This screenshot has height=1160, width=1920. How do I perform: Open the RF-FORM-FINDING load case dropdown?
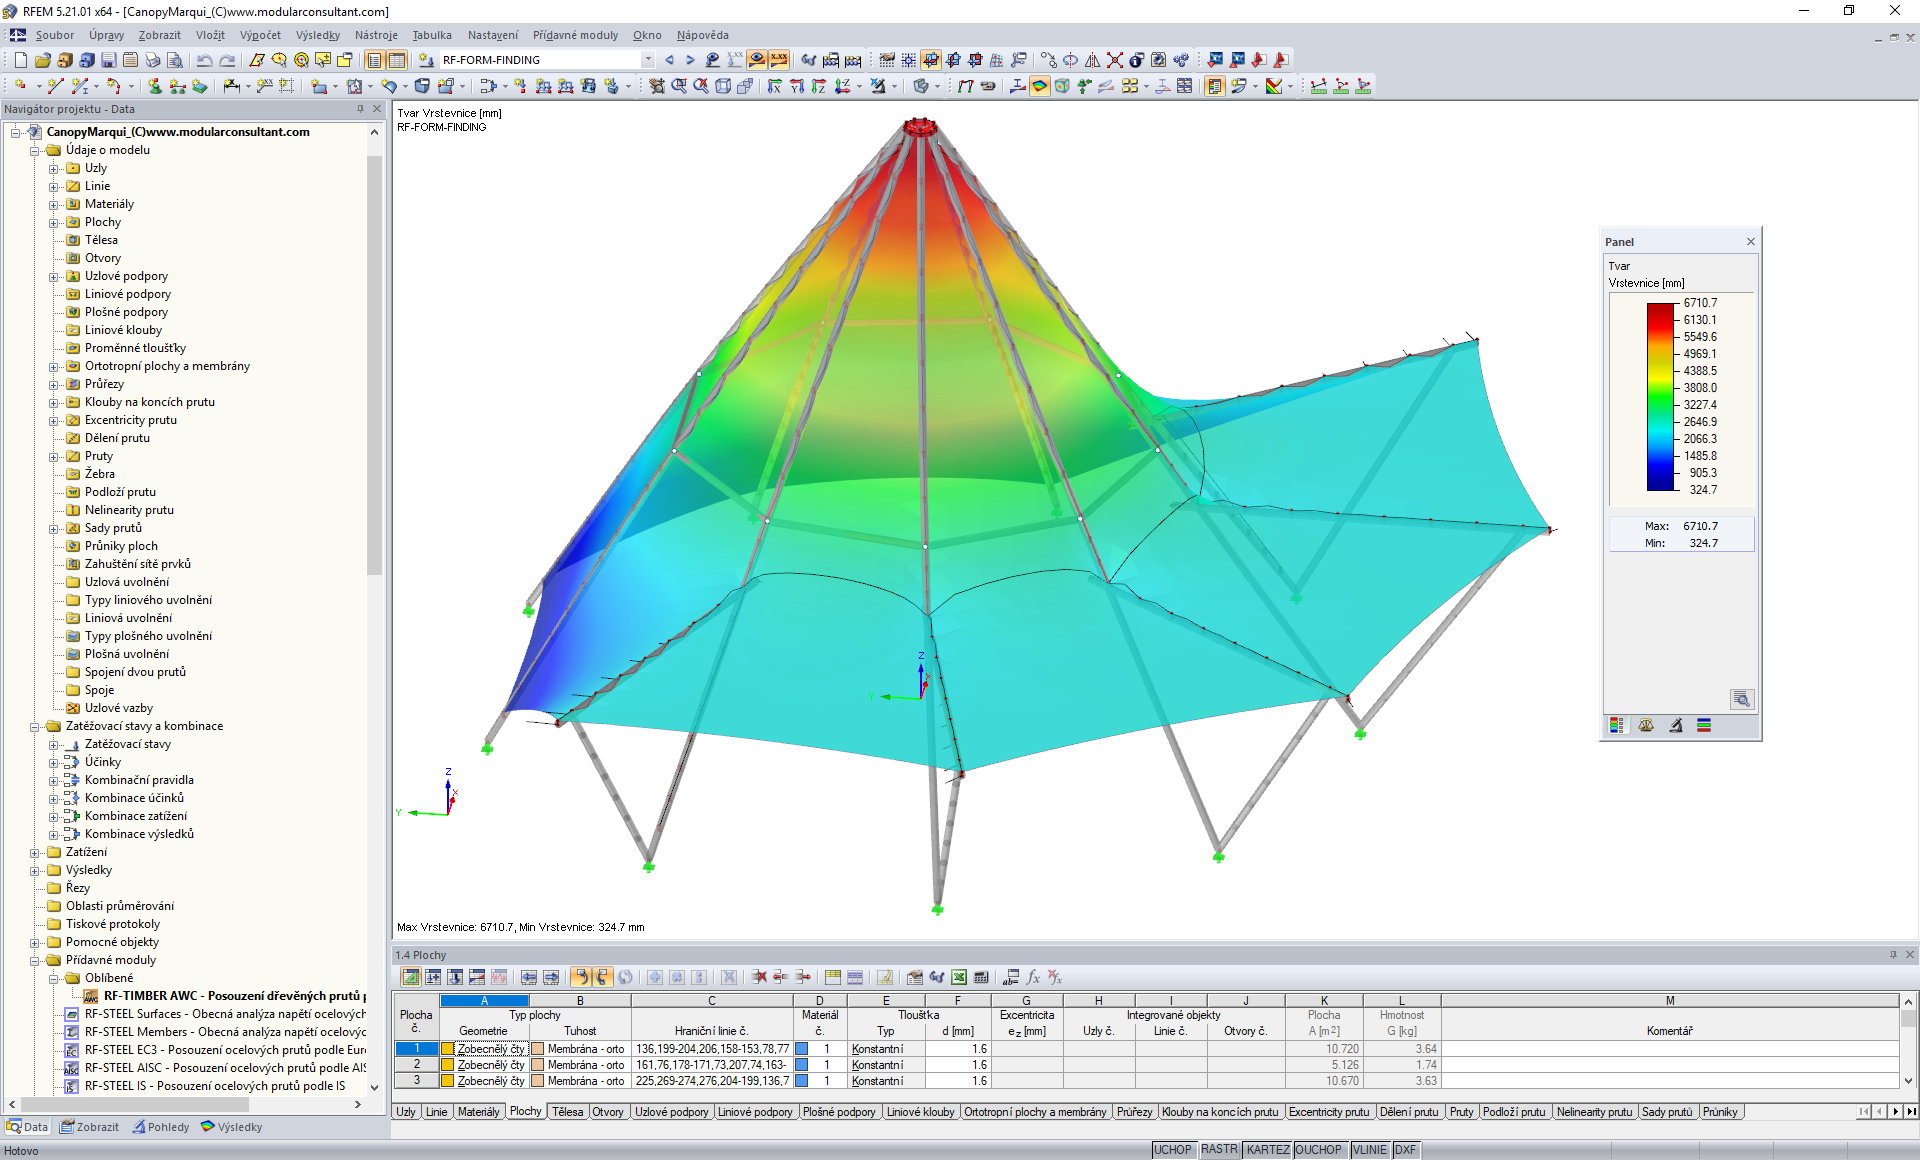click(648, 60)
